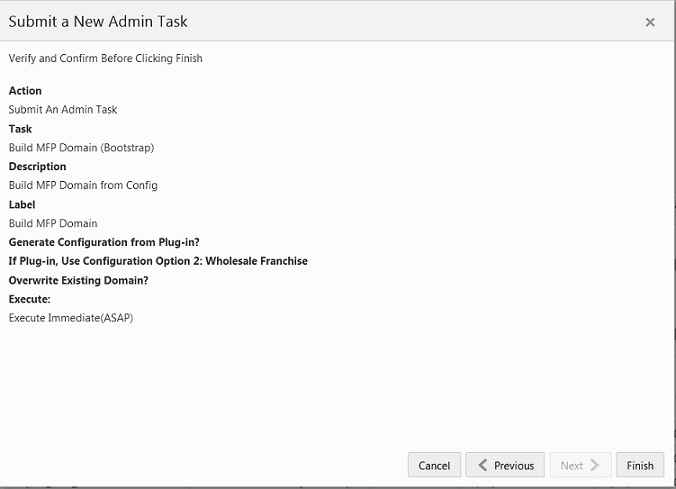Click the 'Execute:' heading
This screenshot has height=489, width=676.
click(x=29, y=299)
